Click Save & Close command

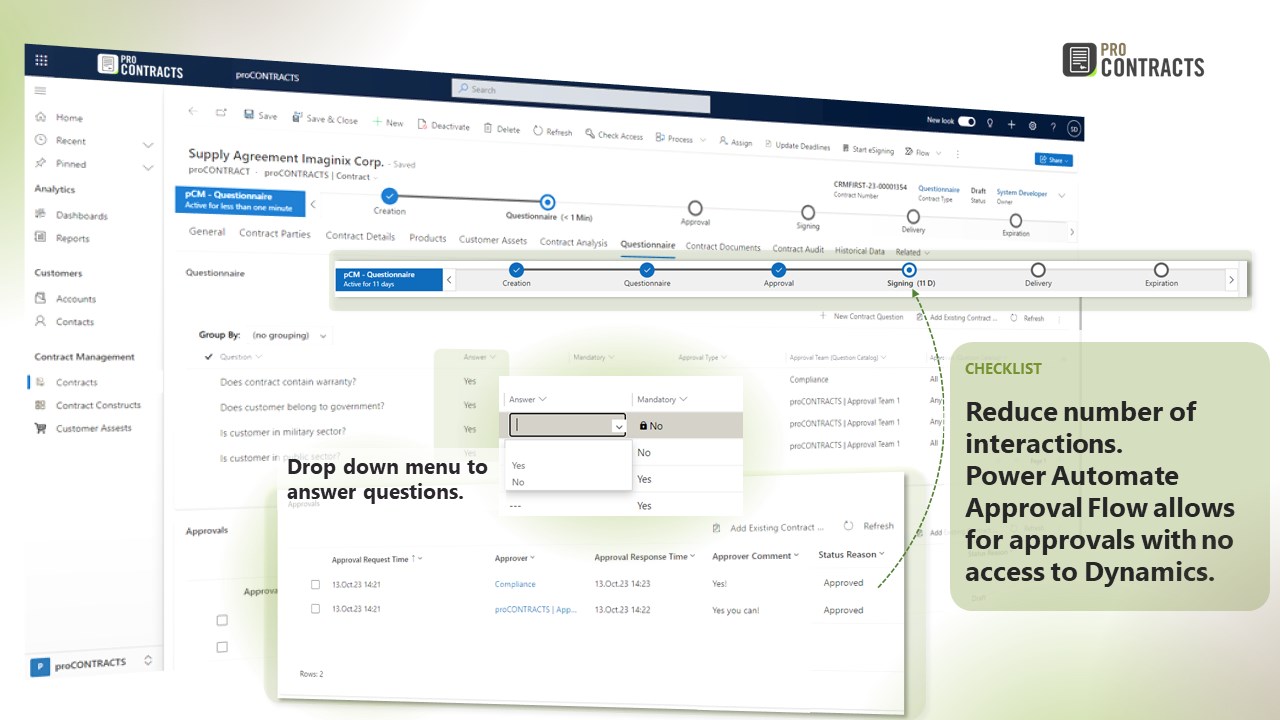(325, 118)
